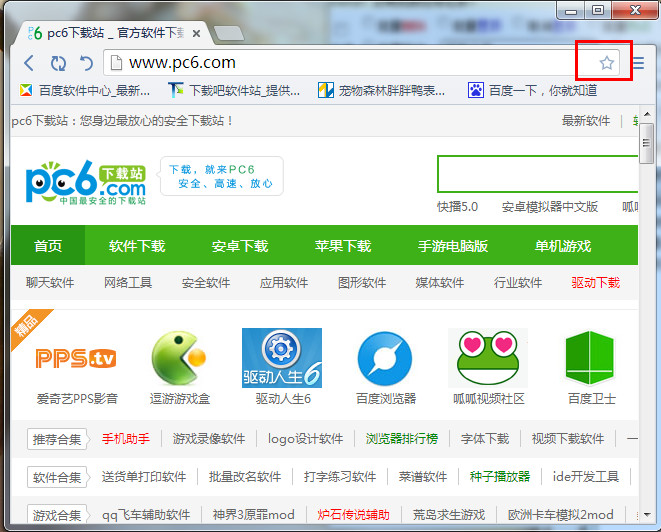Image resolution: width=661 pixels, height=532 pixels.
Task: Click the undo arrow icon in toolbar
Action: [86, 63]
